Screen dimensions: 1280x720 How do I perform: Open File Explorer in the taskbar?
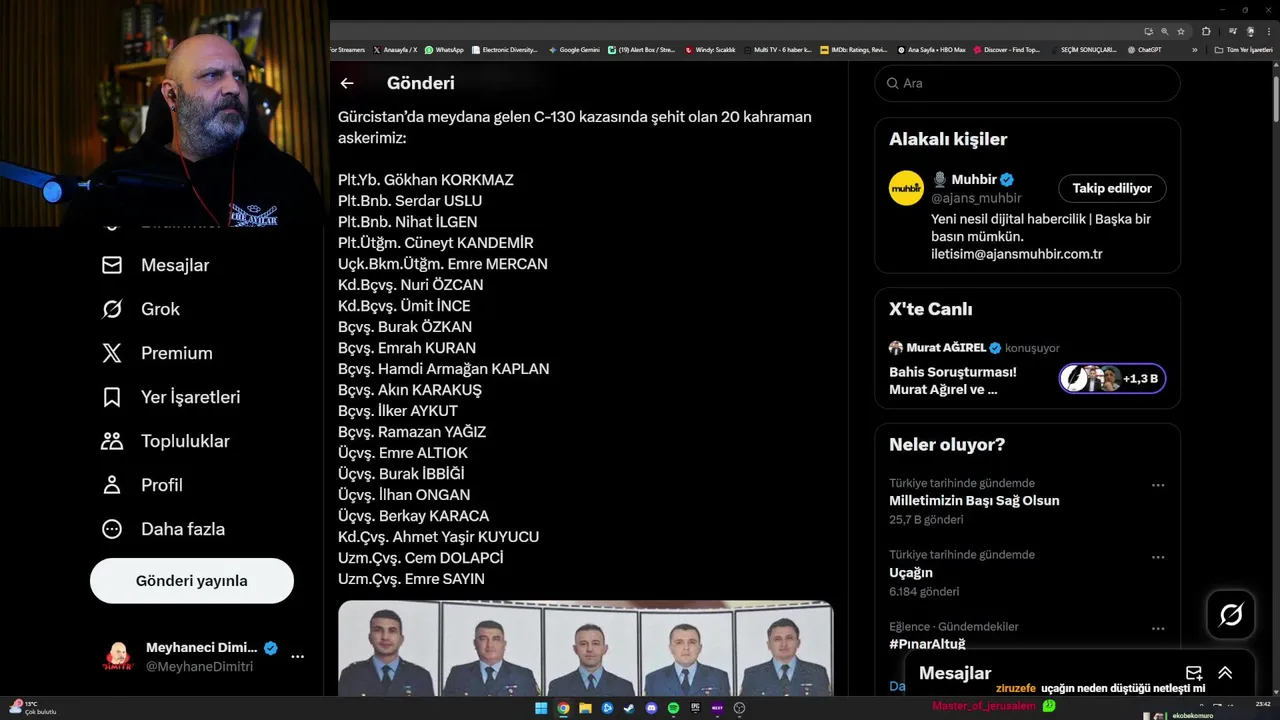[x=585, y=708]
